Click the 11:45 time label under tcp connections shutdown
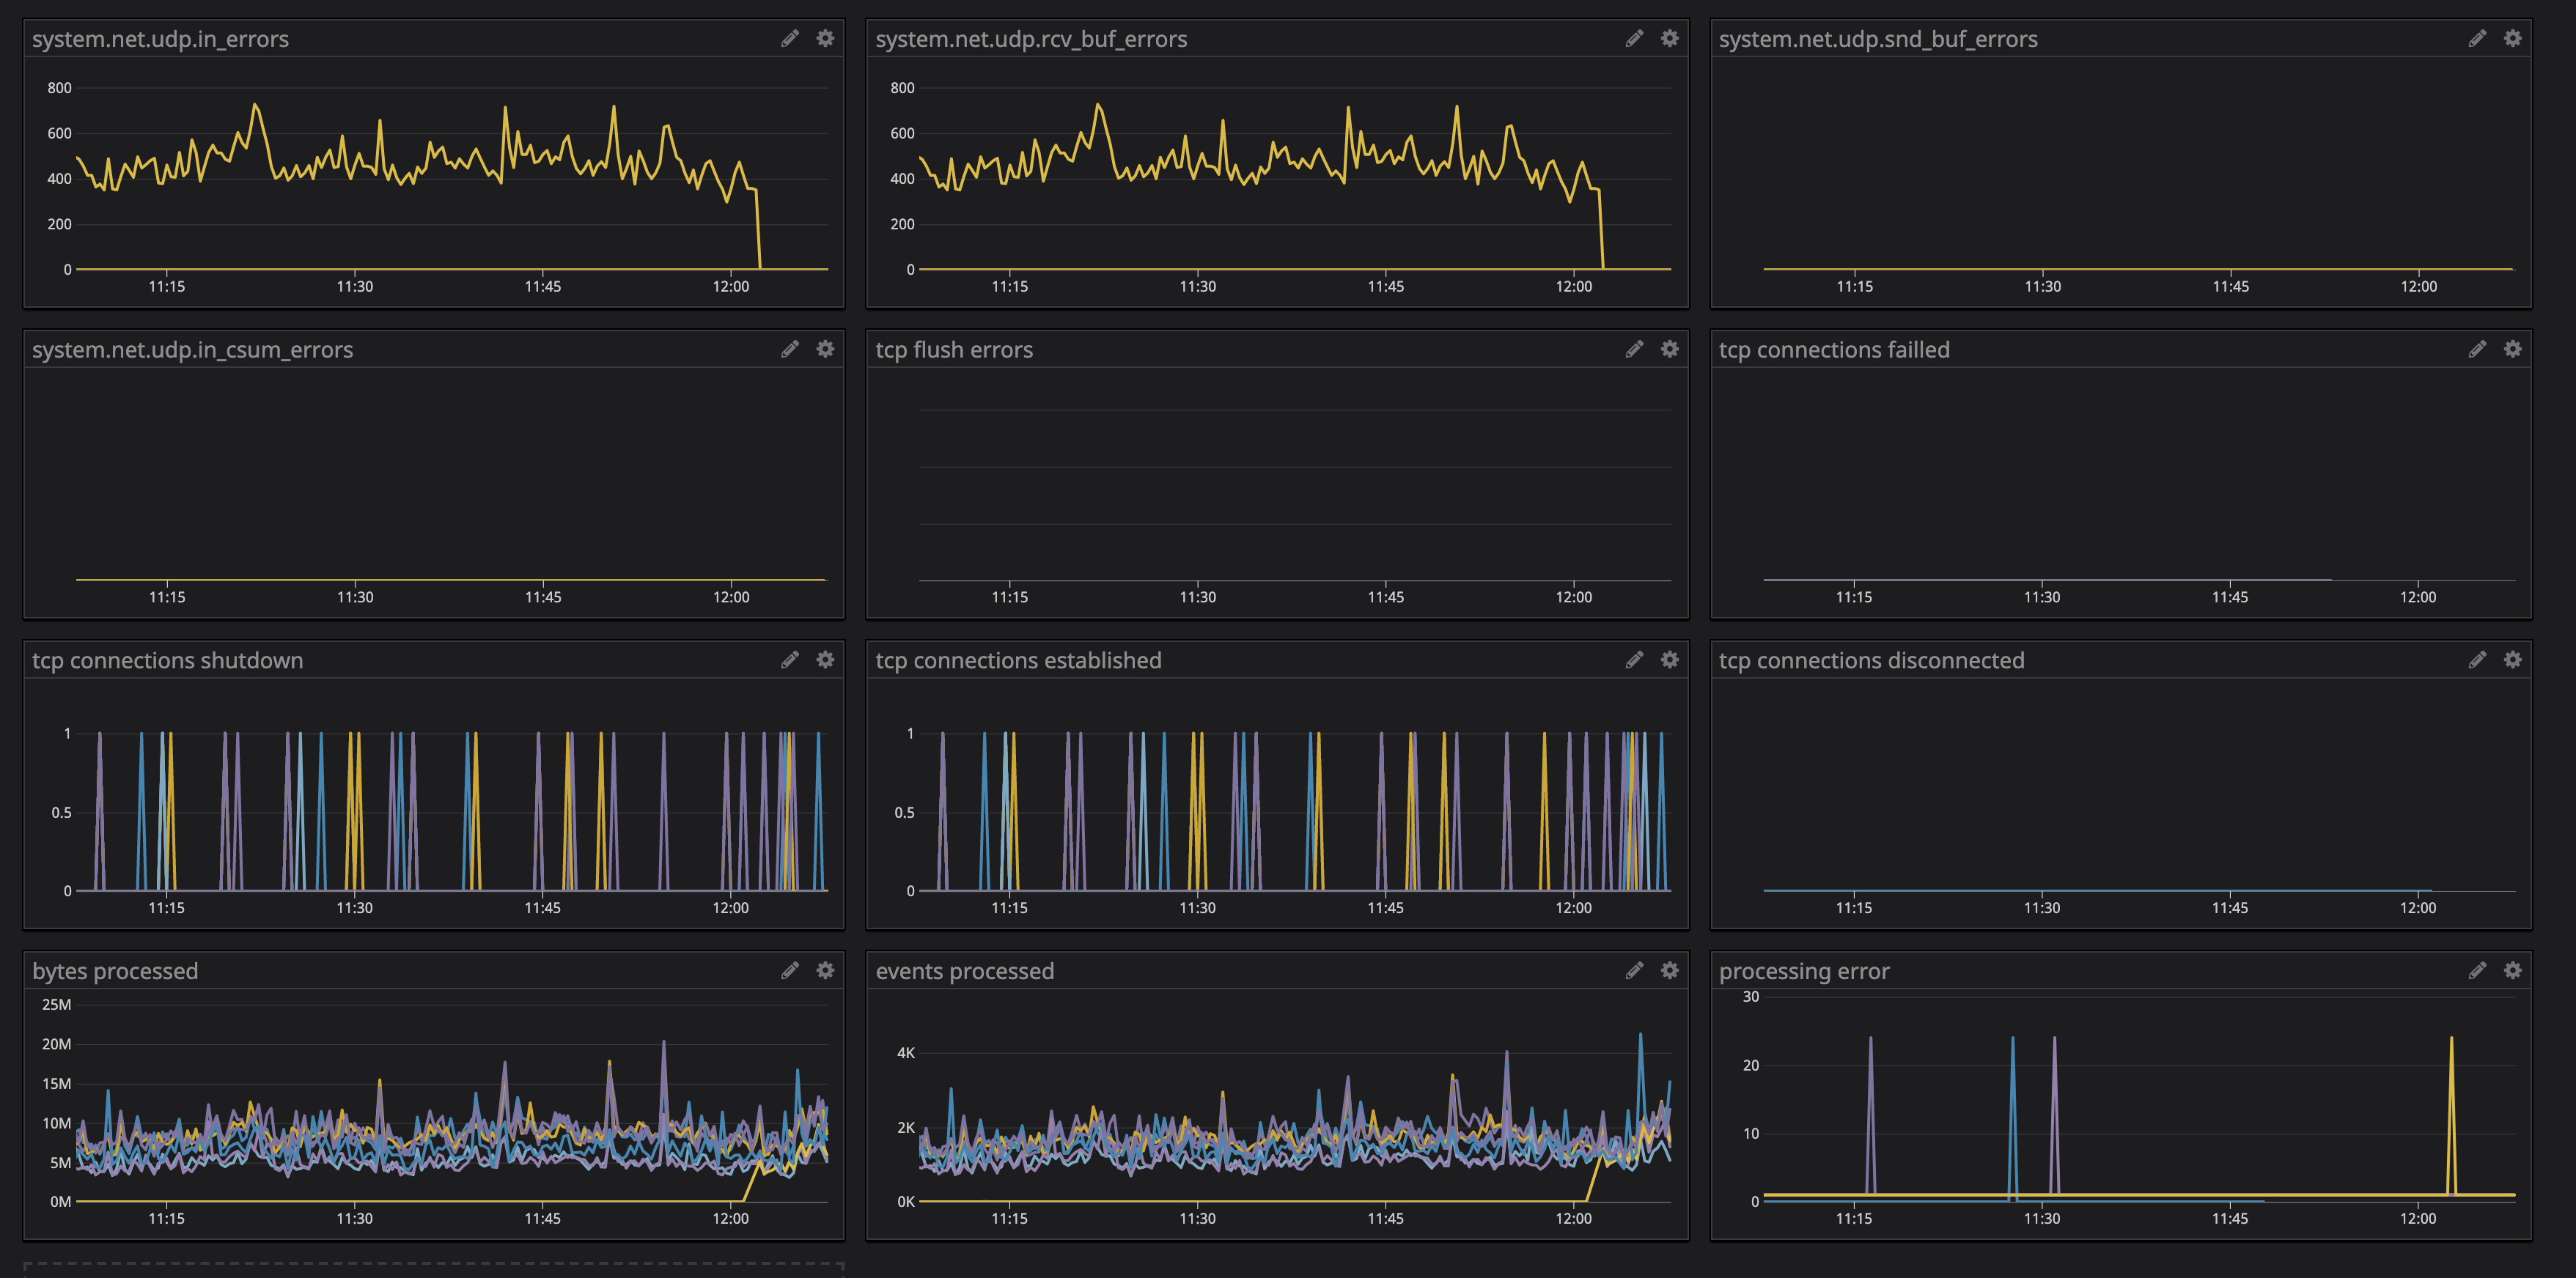The height and width of the screenshot is (1278, 2576). click(x=541, y=907)
